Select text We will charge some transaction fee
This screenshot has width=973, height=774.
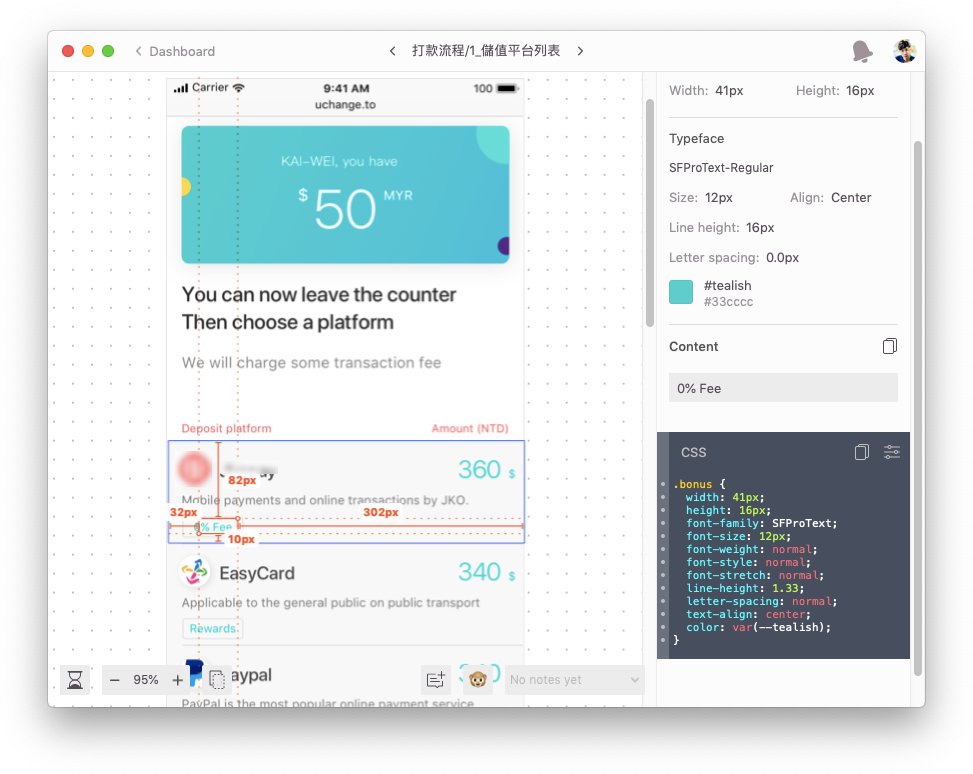coord(312,362)
